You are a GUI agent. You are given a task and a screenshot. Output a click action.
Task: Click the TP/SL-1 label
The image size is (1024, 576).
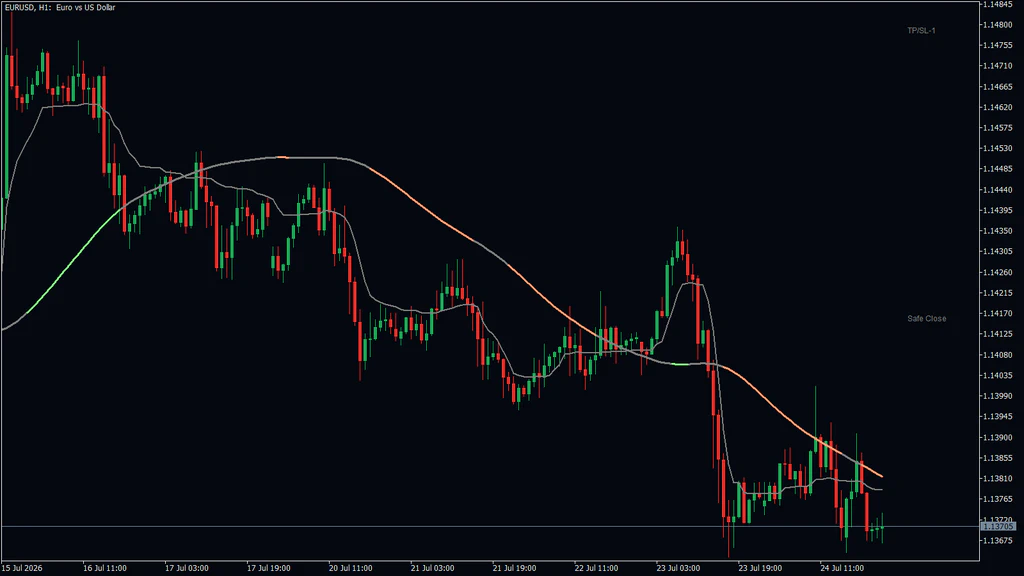click(x=921, y=31)
